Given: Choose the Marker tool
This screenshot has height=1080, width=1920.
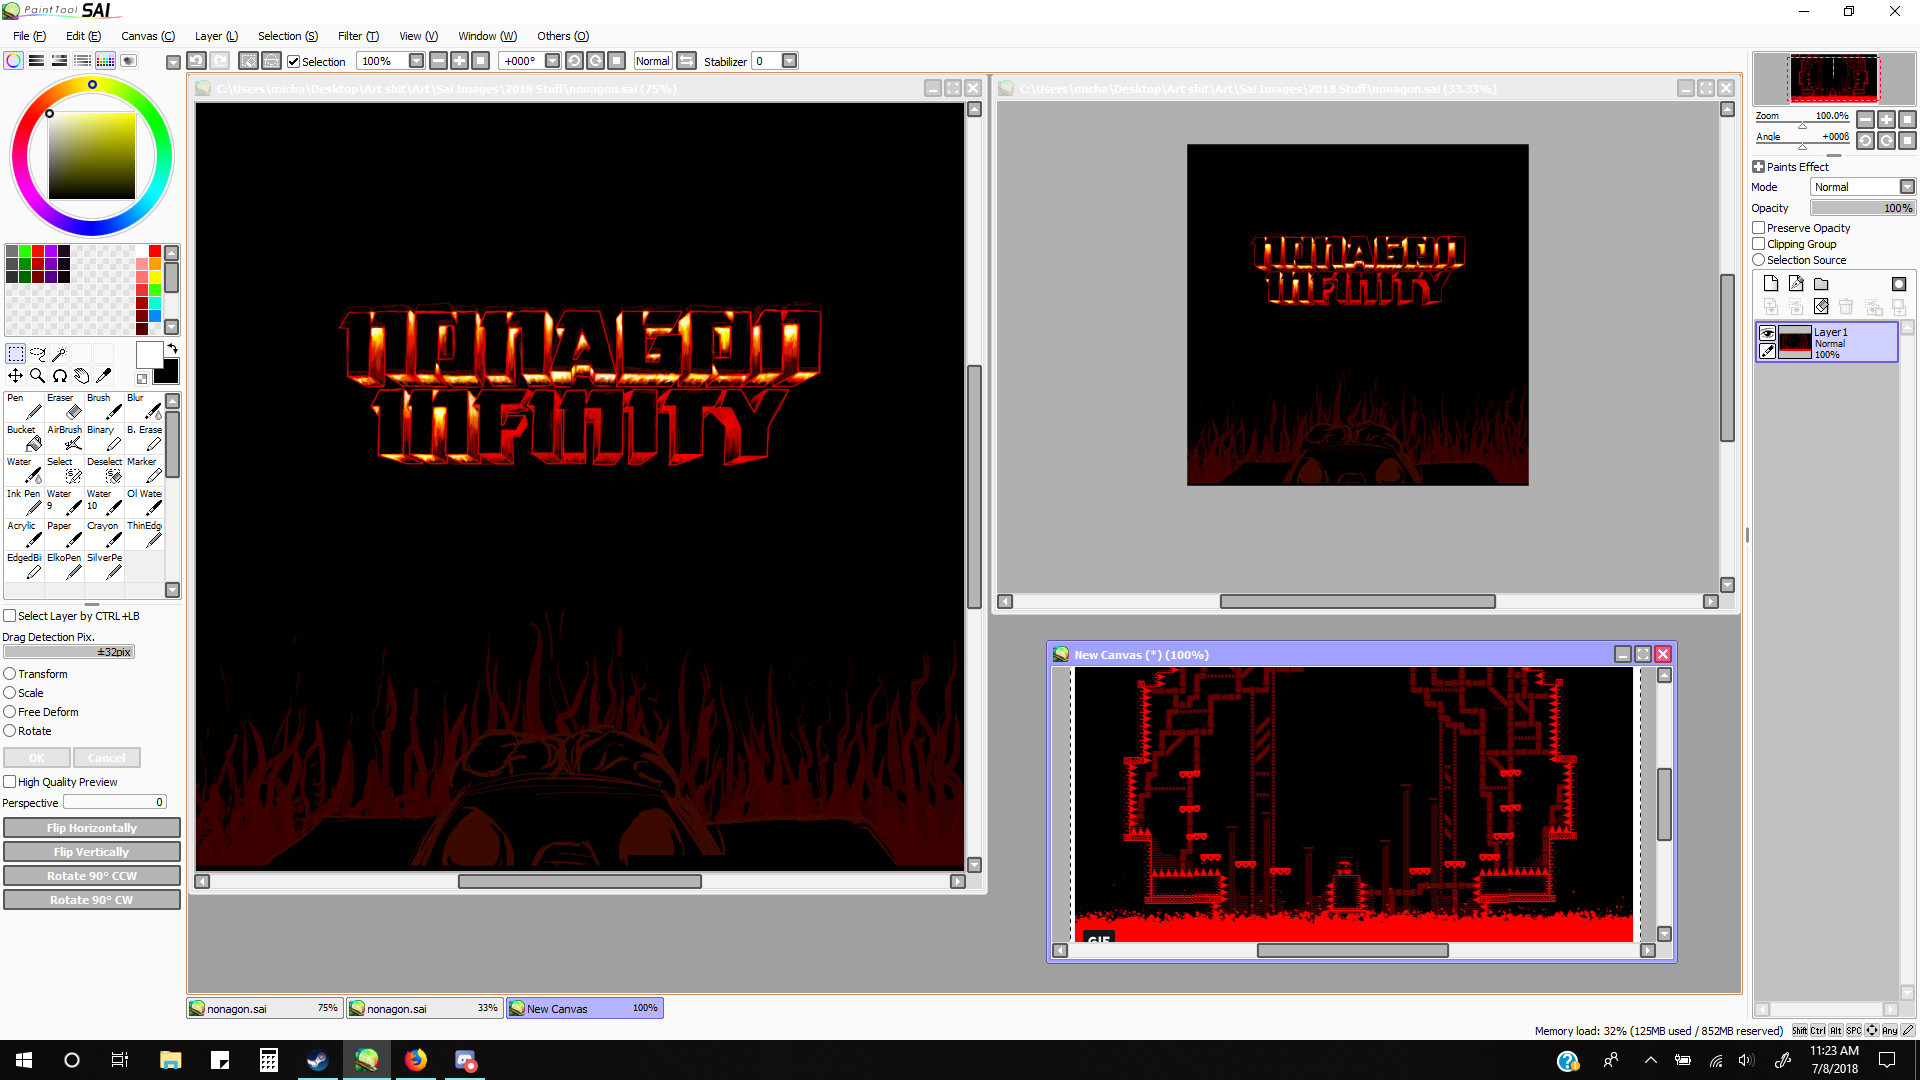Looking at the screenshot, I should (x=144, y=470).
